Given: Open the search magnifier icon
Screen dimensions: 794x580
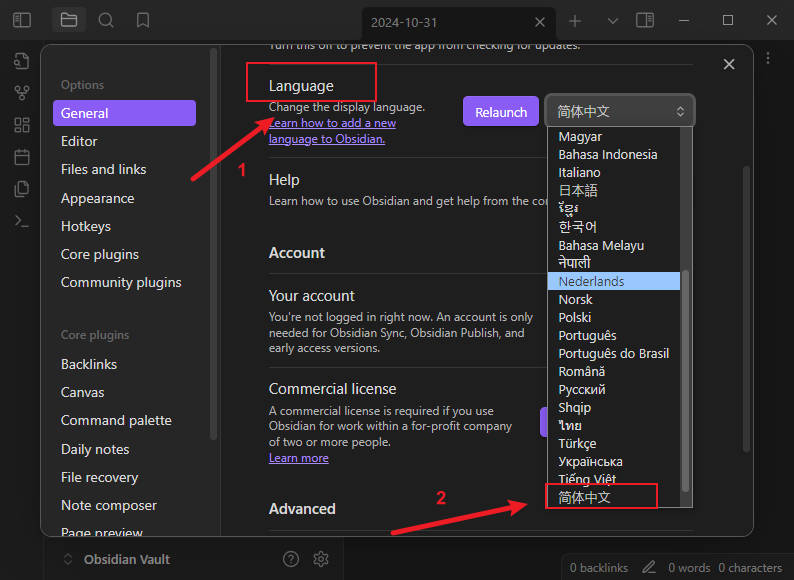Looking at the screenshot, I should coord(106,20).
